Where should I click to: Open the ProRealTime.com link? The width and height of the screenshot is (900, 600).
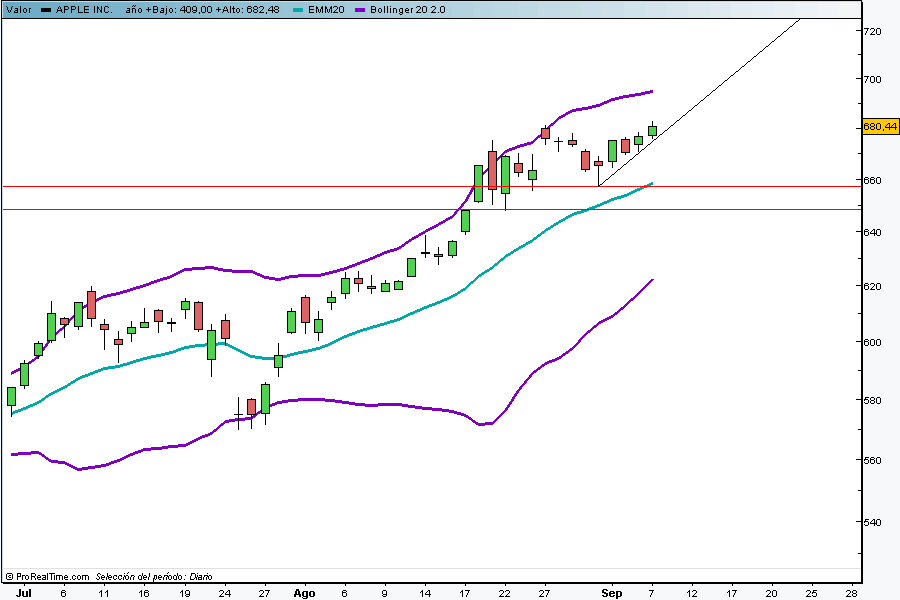coord(52,577)
